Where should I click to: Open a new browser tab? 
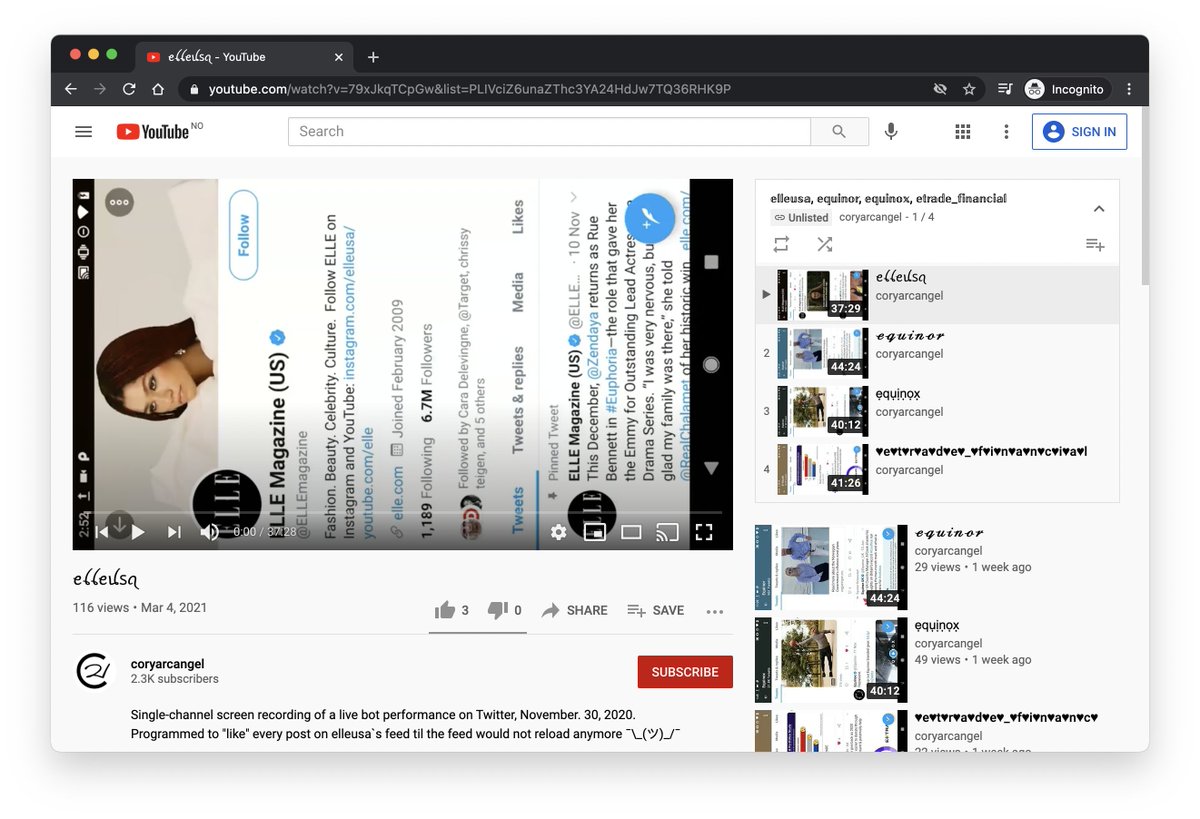click(x=373, y=57)
